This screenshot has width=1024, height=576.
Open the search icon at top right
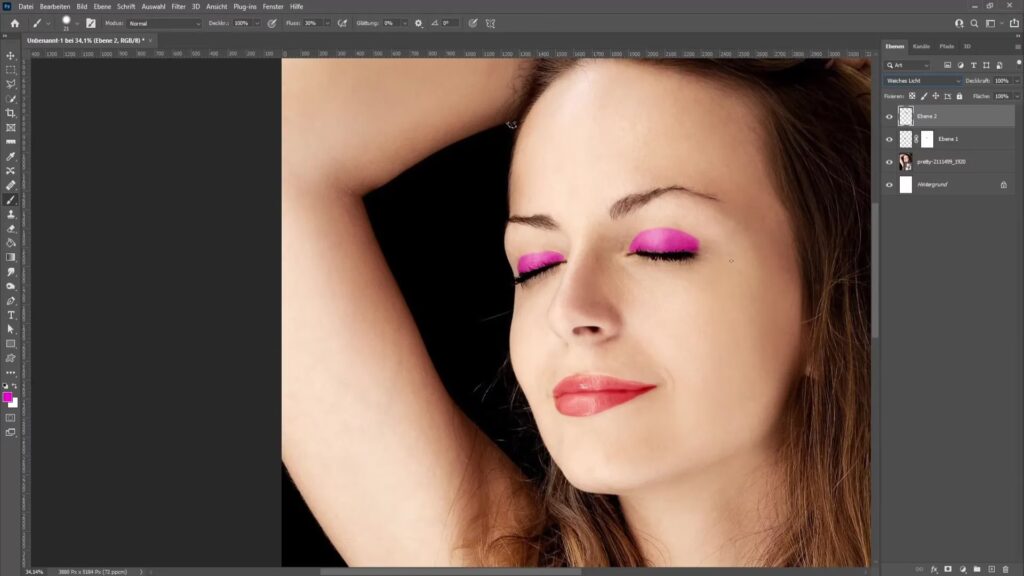974,23
